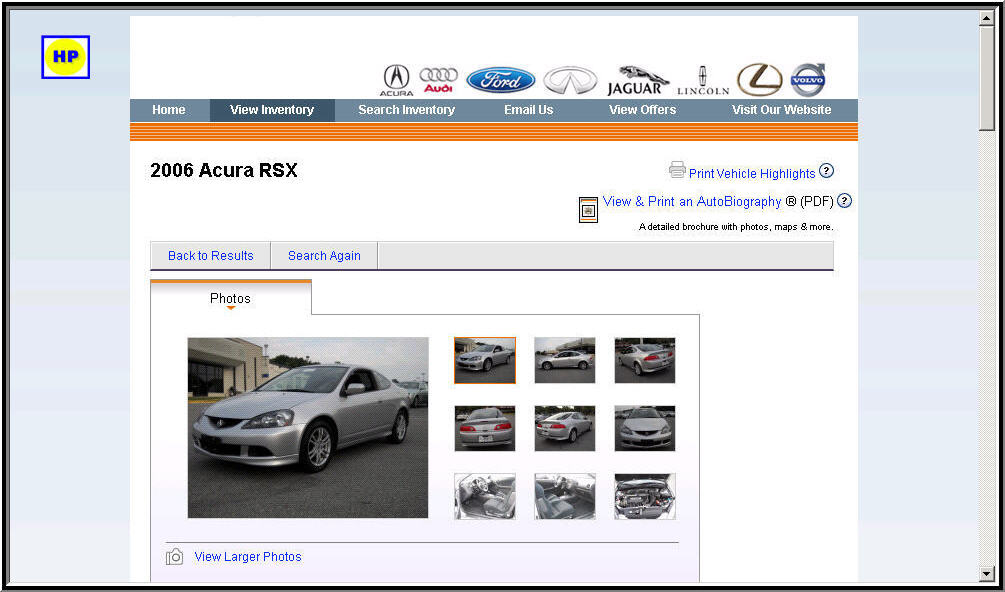Viewport: 1005px width, 592px height.
Task: Click the AutoBiography brochure icon
Action: 588,210
